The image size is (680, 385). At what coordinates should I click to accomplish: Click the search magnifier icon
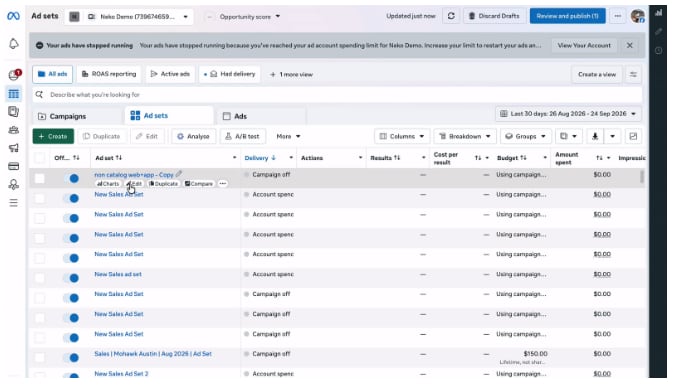39,95
